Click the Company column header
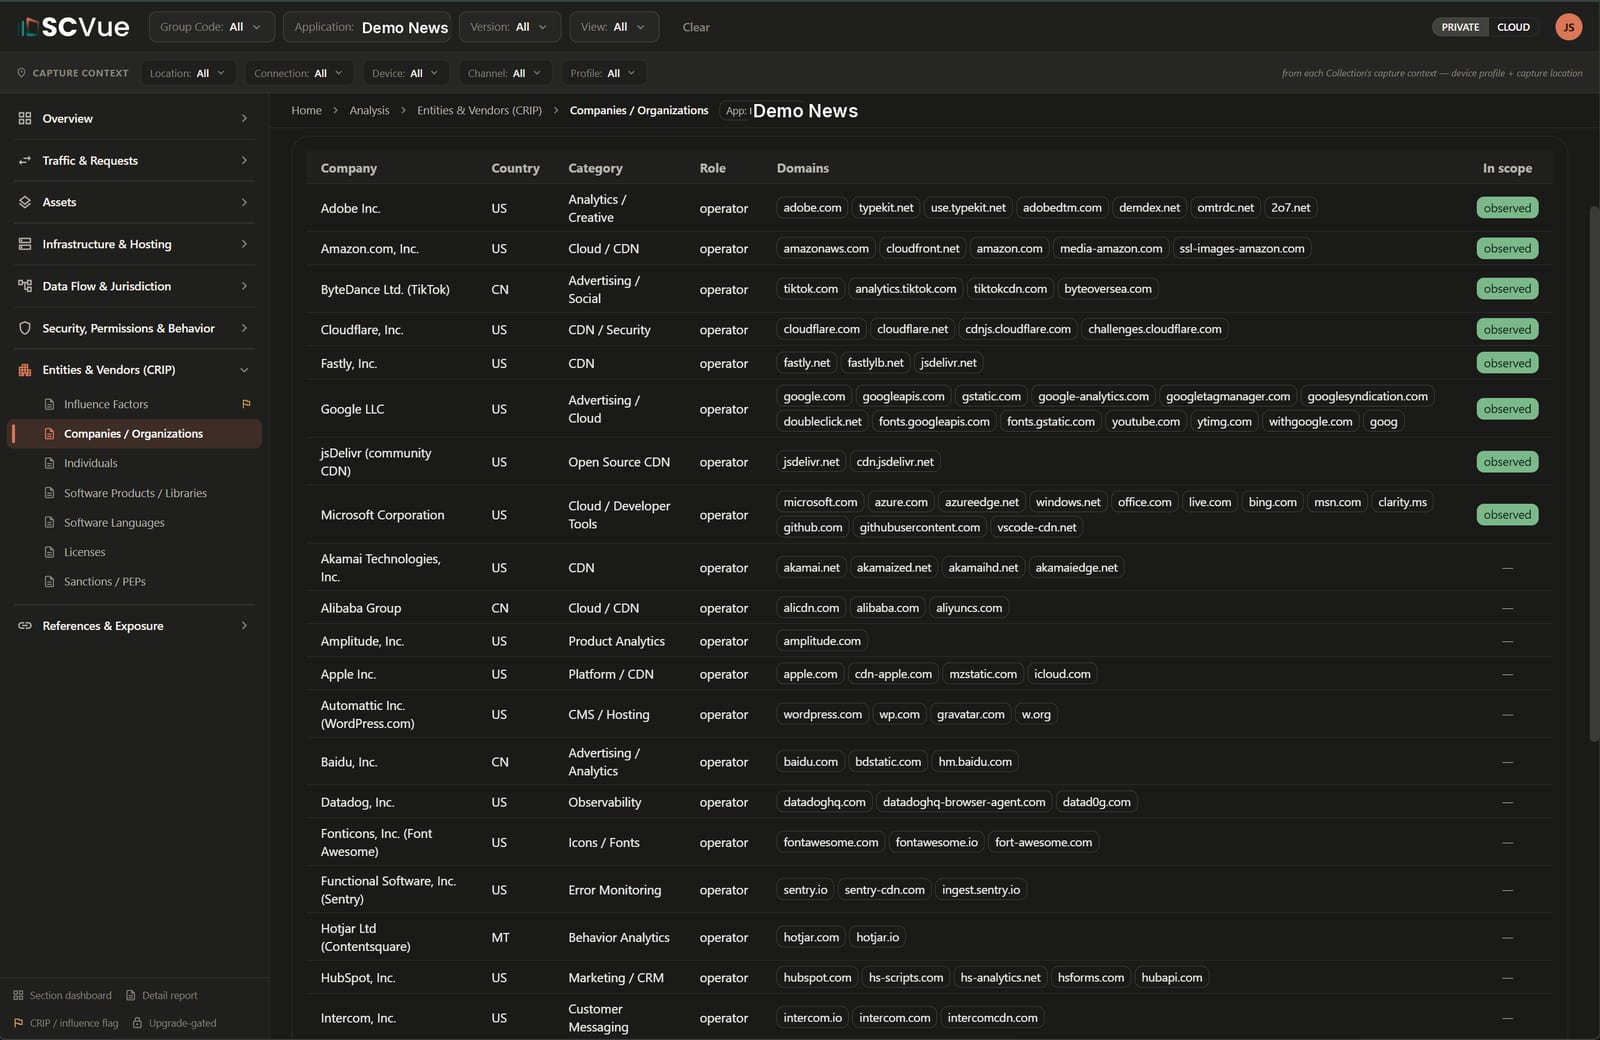The image size is (1600, 1040). click(x=349, y=168)
